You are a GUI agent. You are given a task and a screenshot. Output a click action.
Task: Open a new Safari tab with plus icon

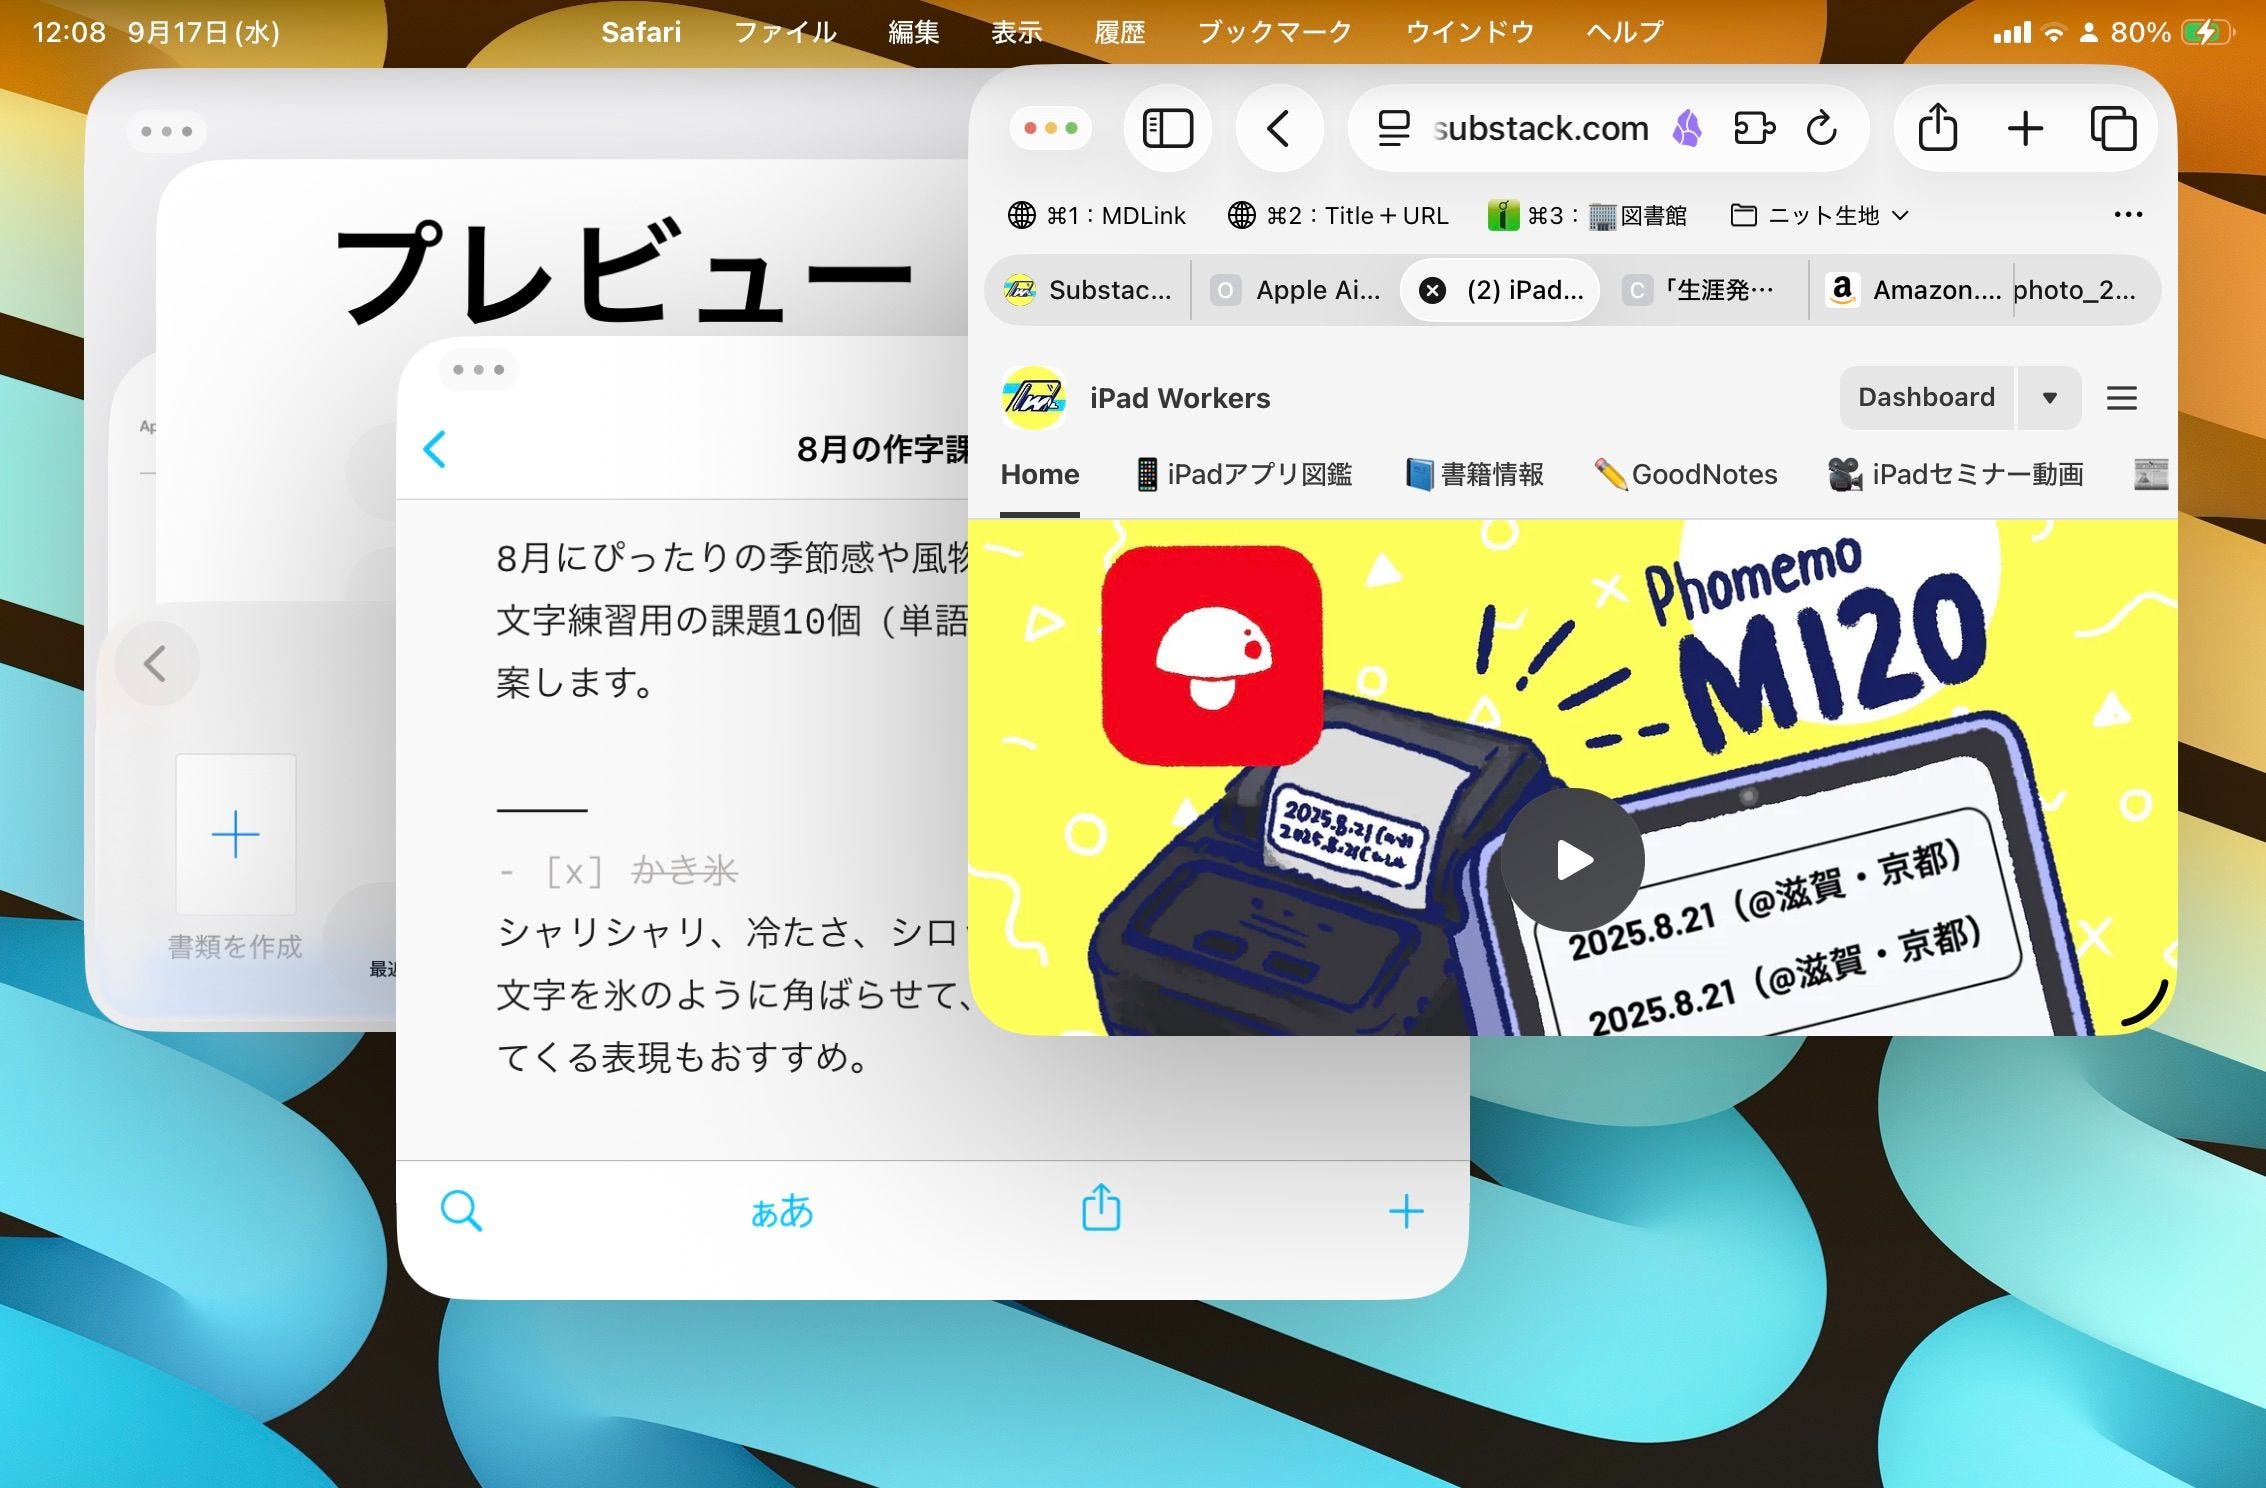[2025, 129]
